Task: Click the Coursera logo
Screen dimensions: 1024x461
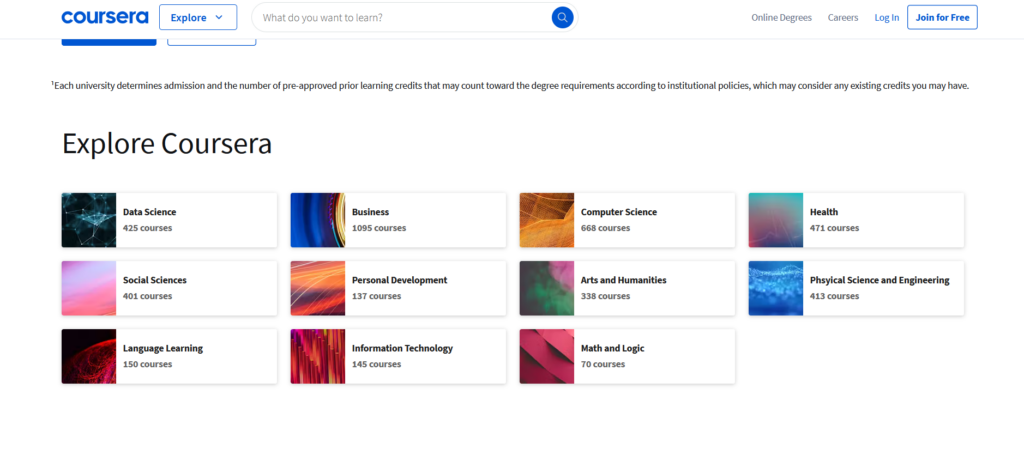Action: [104, 18]
